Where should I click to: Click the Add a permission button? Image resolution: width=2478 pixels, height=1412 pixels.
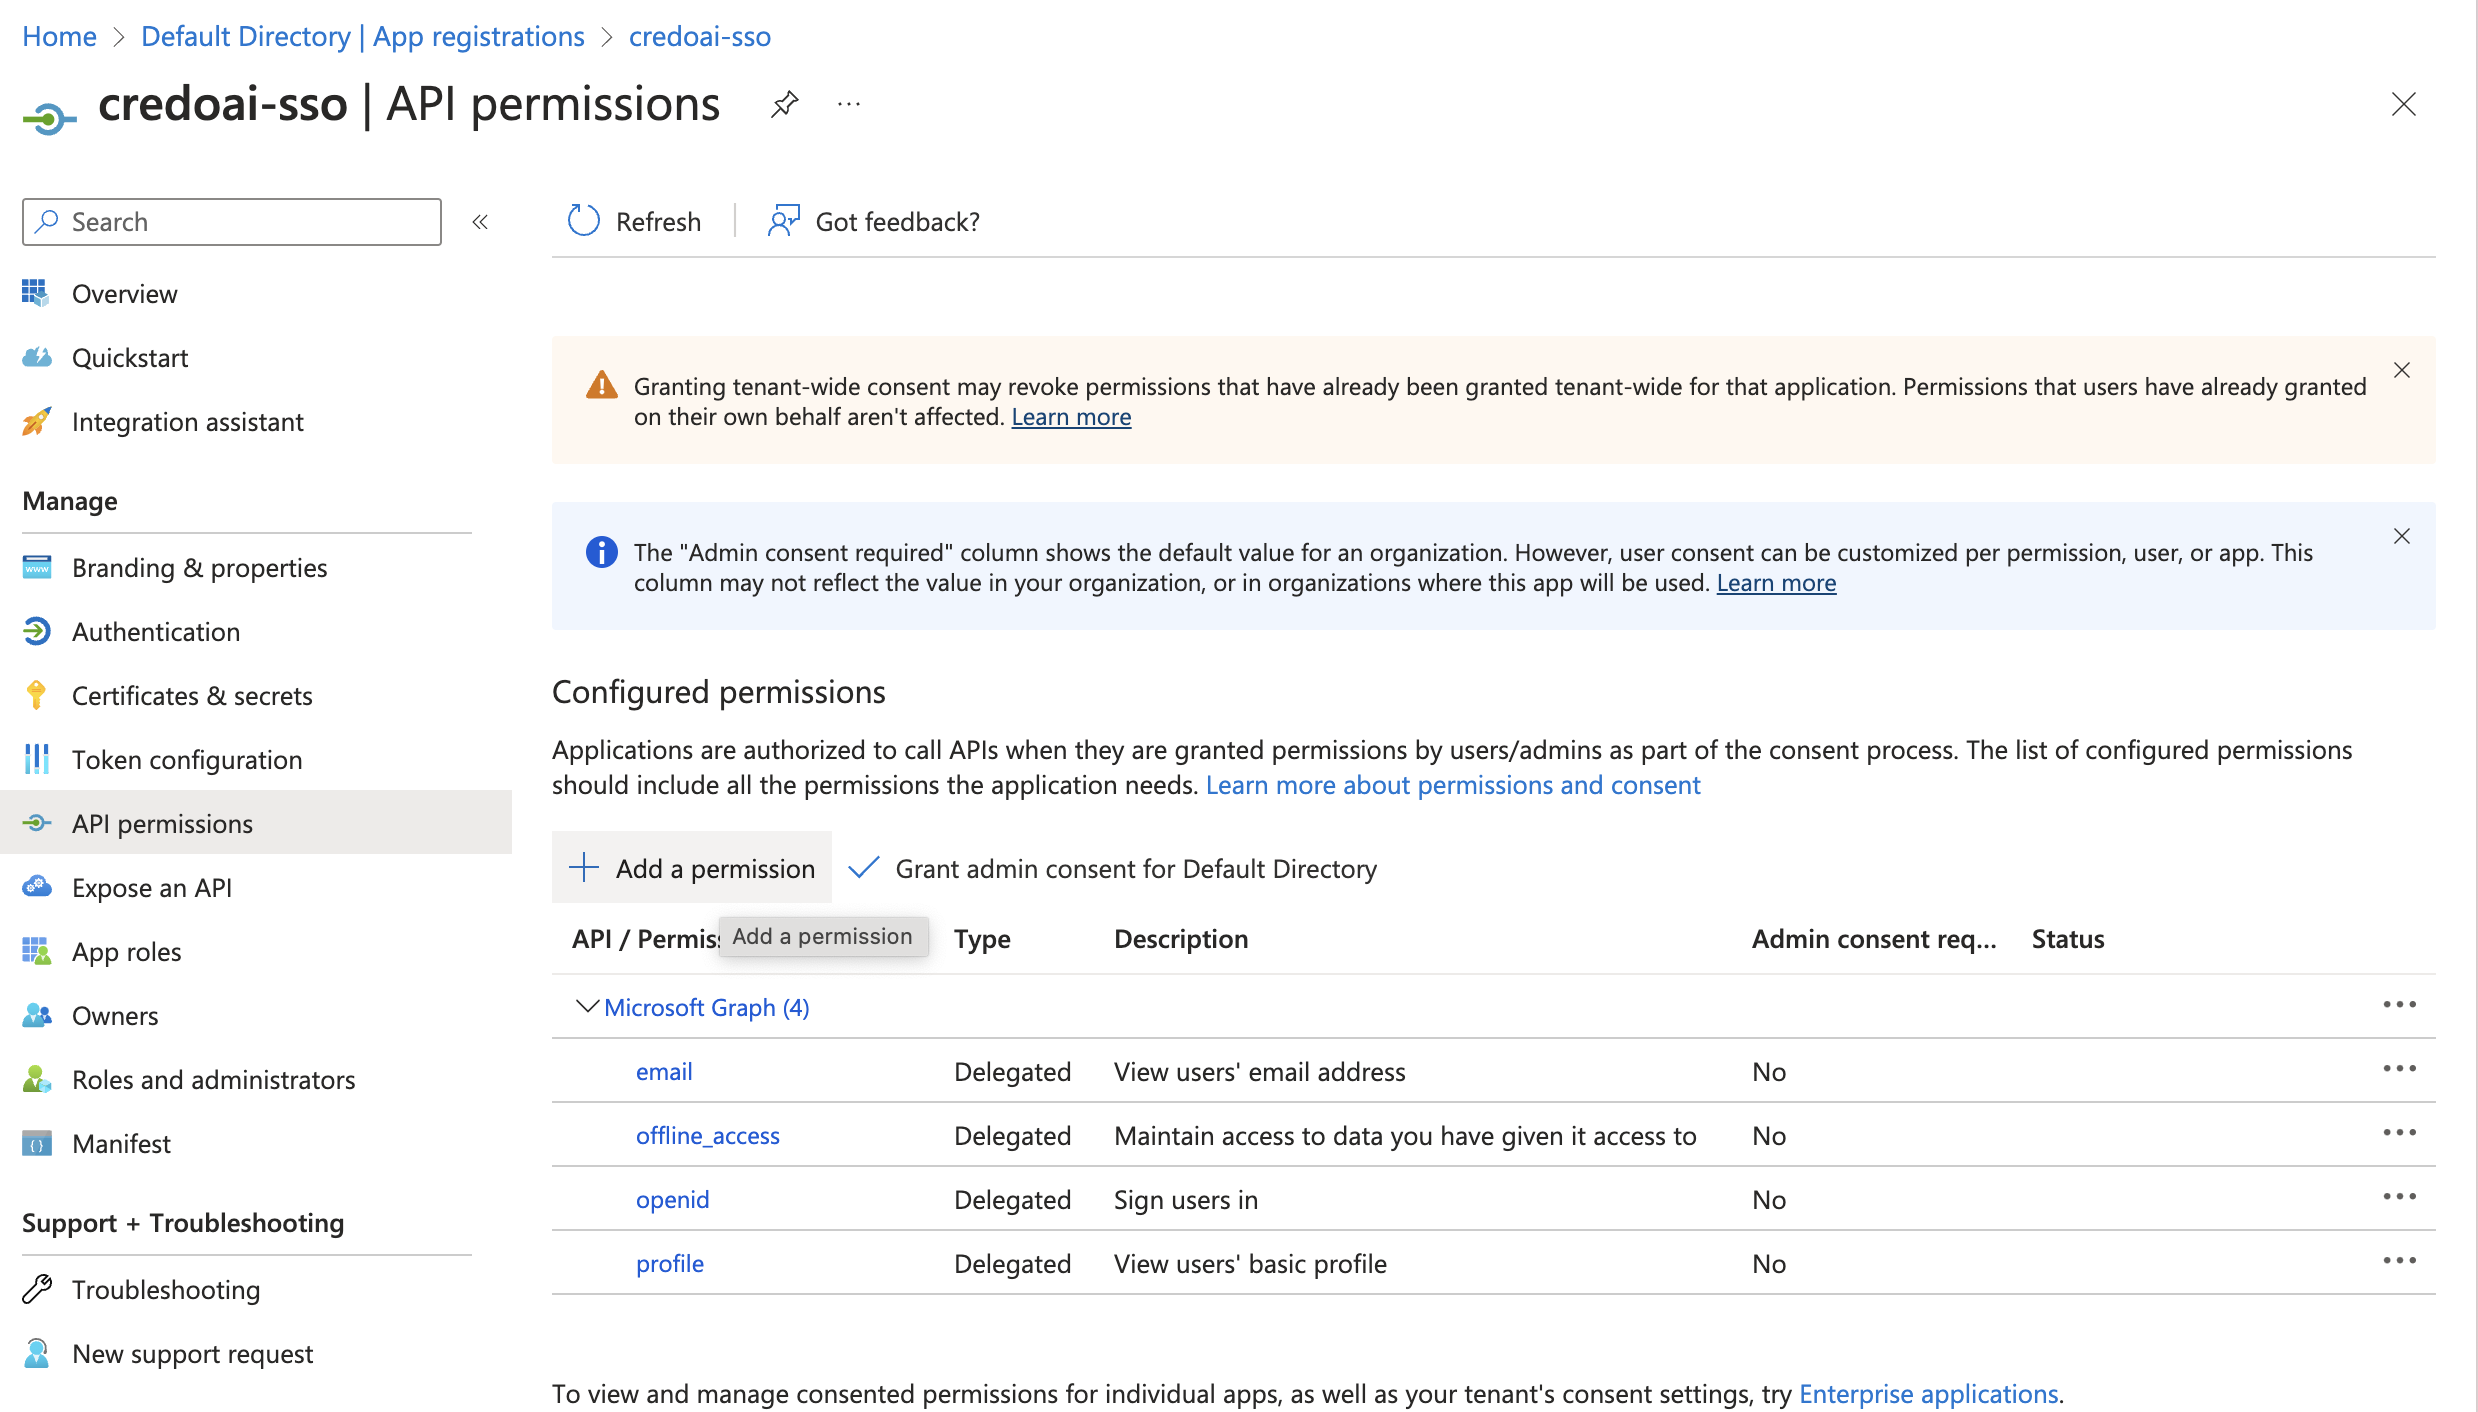click(x=692, y=867)
